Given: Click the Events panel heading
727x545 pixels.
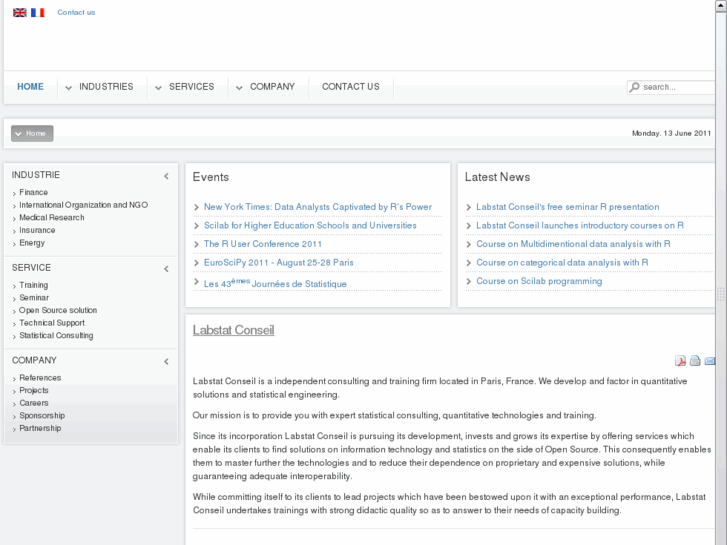Looking at the screenshot, I should (x=210, y=177).
